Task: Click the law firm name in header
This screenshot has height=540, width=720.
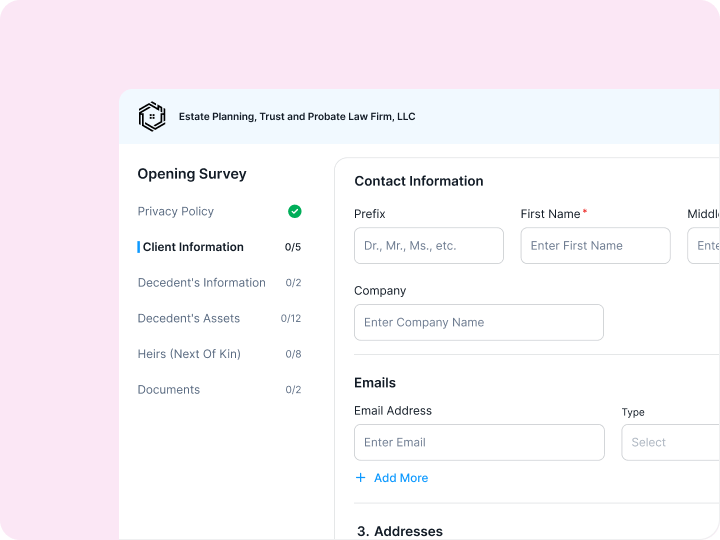Action: [x=297, y=117]
